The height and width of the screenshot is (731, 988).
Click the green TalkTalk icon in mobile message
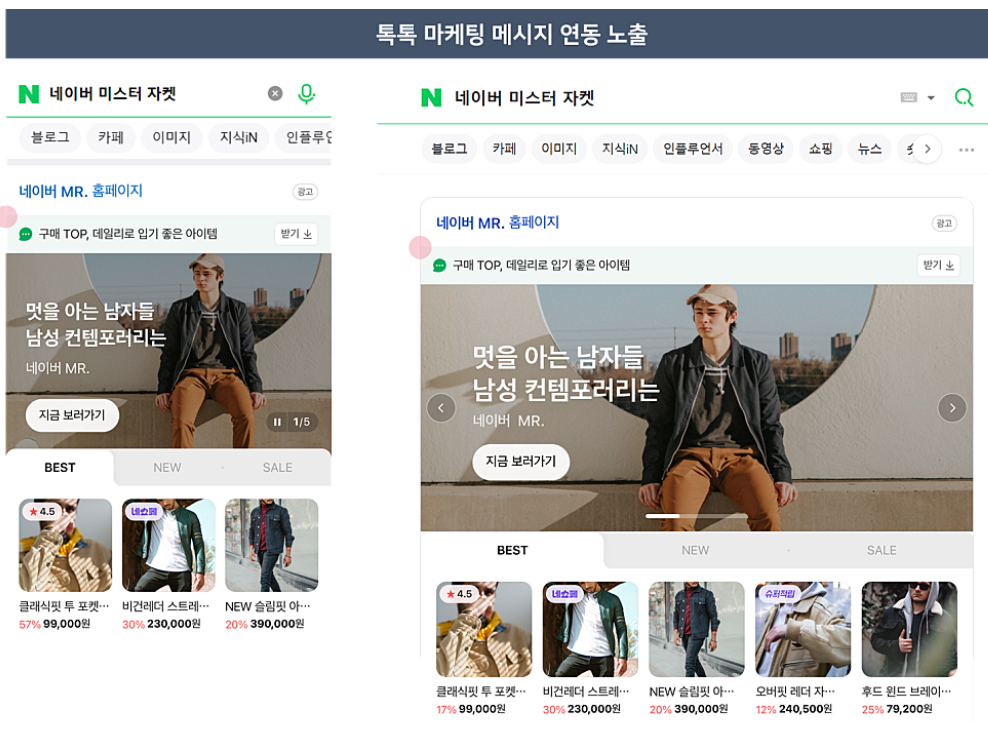pos(25,234)
